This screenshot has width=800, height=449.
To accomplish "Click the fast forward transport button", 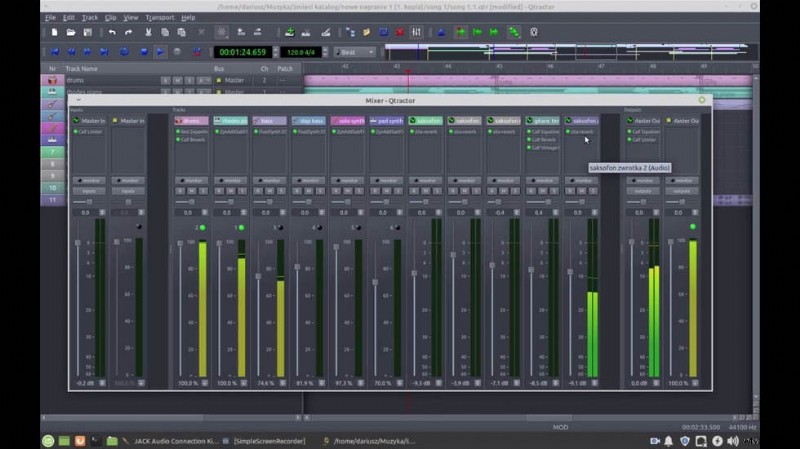I will tap(88, 52).
